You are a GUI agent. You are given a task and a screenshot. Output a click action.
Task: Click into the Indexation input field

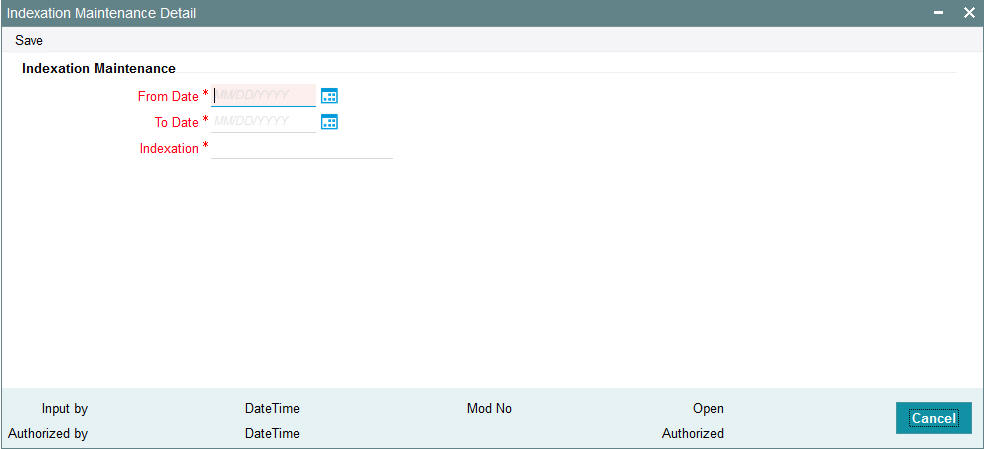(x=302, y=148)
